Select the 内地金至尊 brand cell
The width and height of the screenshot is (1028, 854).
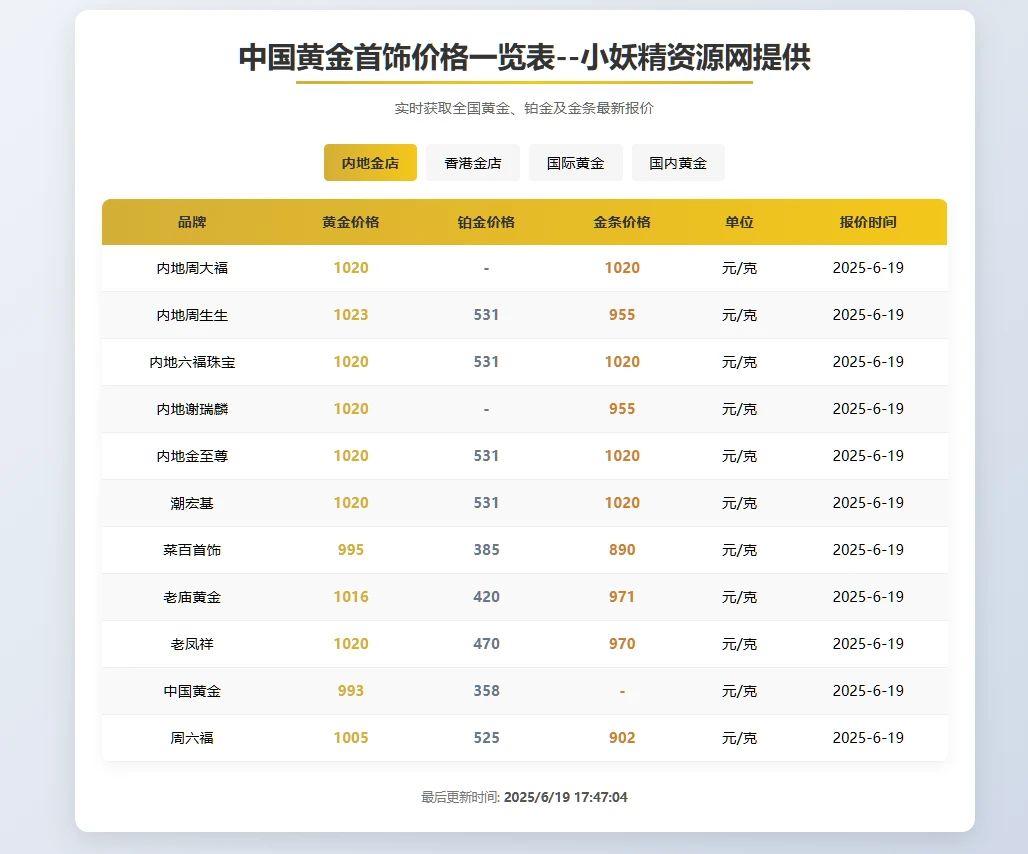tap(192, 456)
